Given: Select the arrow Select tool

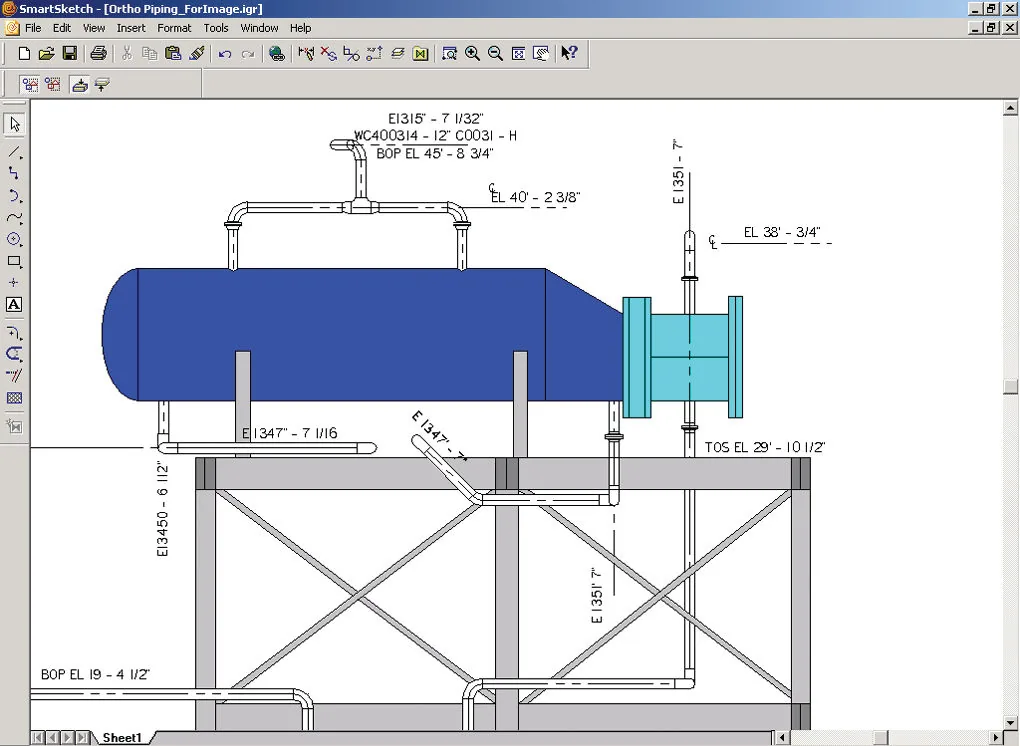Looking at the screenshot, I should (14, 124).
